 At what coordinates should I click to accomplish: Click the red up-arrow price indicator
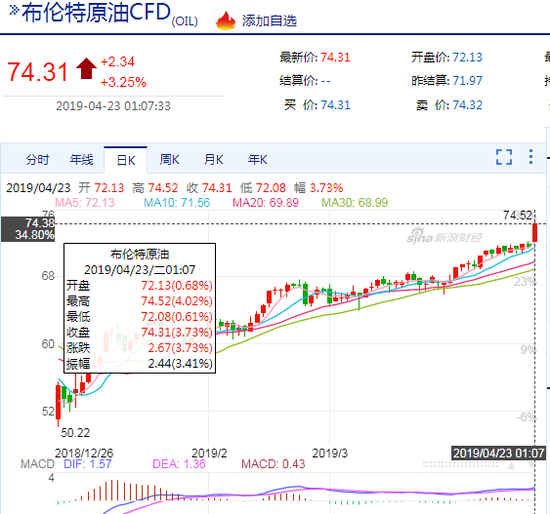(x=86, y=68)
